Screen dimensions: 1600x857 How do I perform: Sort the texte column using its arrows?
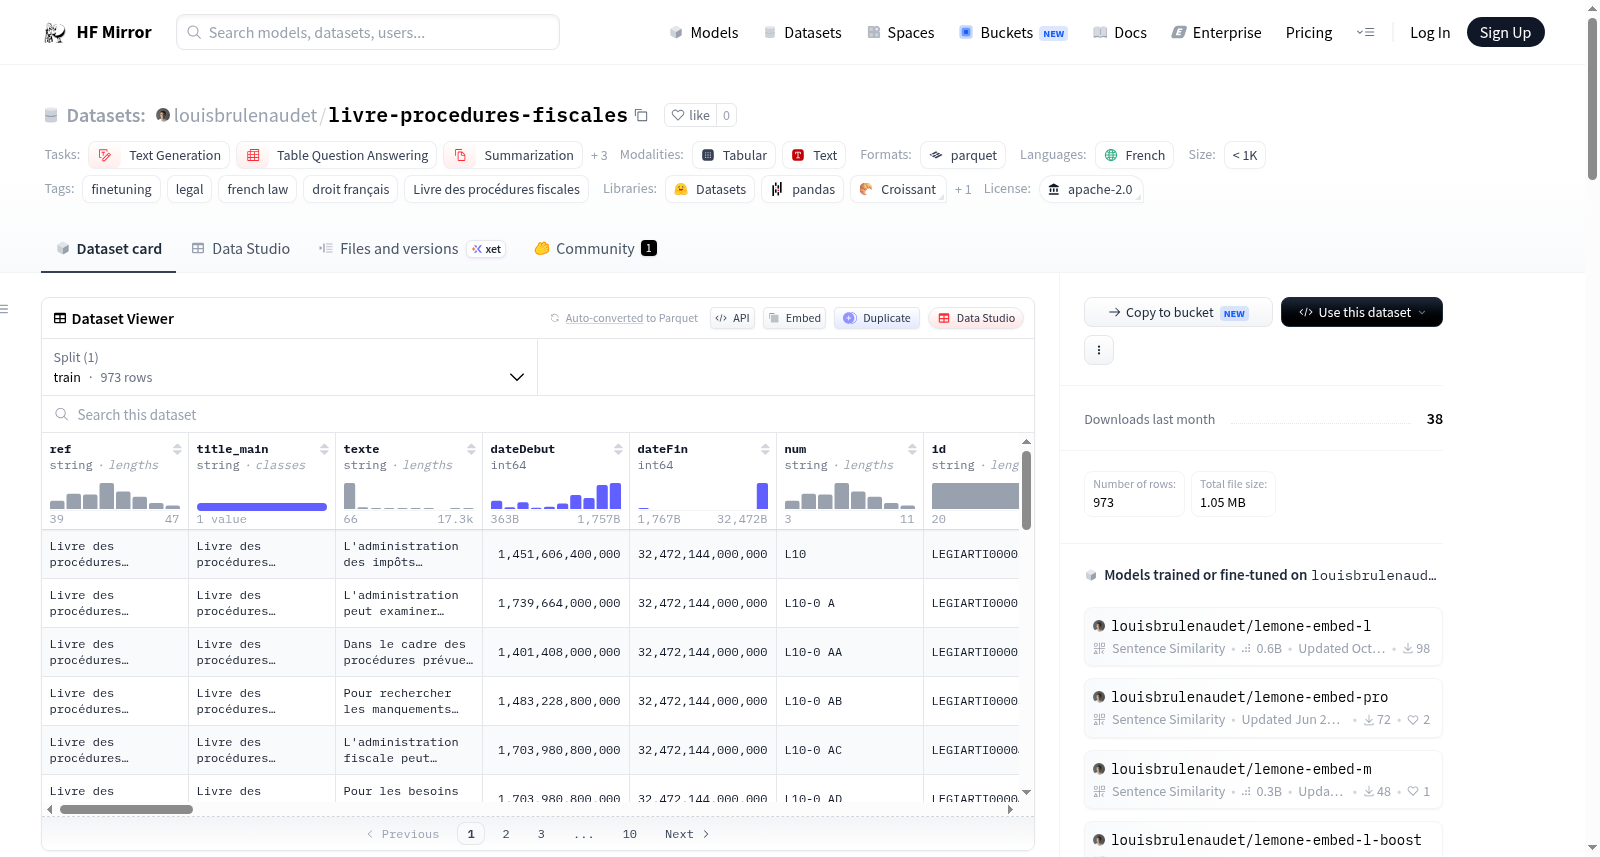point(471,449)
